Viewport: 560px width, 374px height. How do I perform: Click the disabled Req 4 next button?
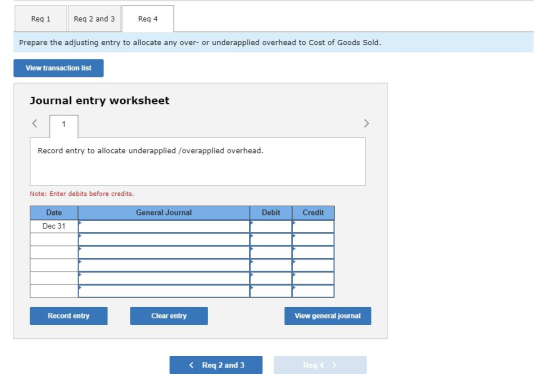[320, 365]
